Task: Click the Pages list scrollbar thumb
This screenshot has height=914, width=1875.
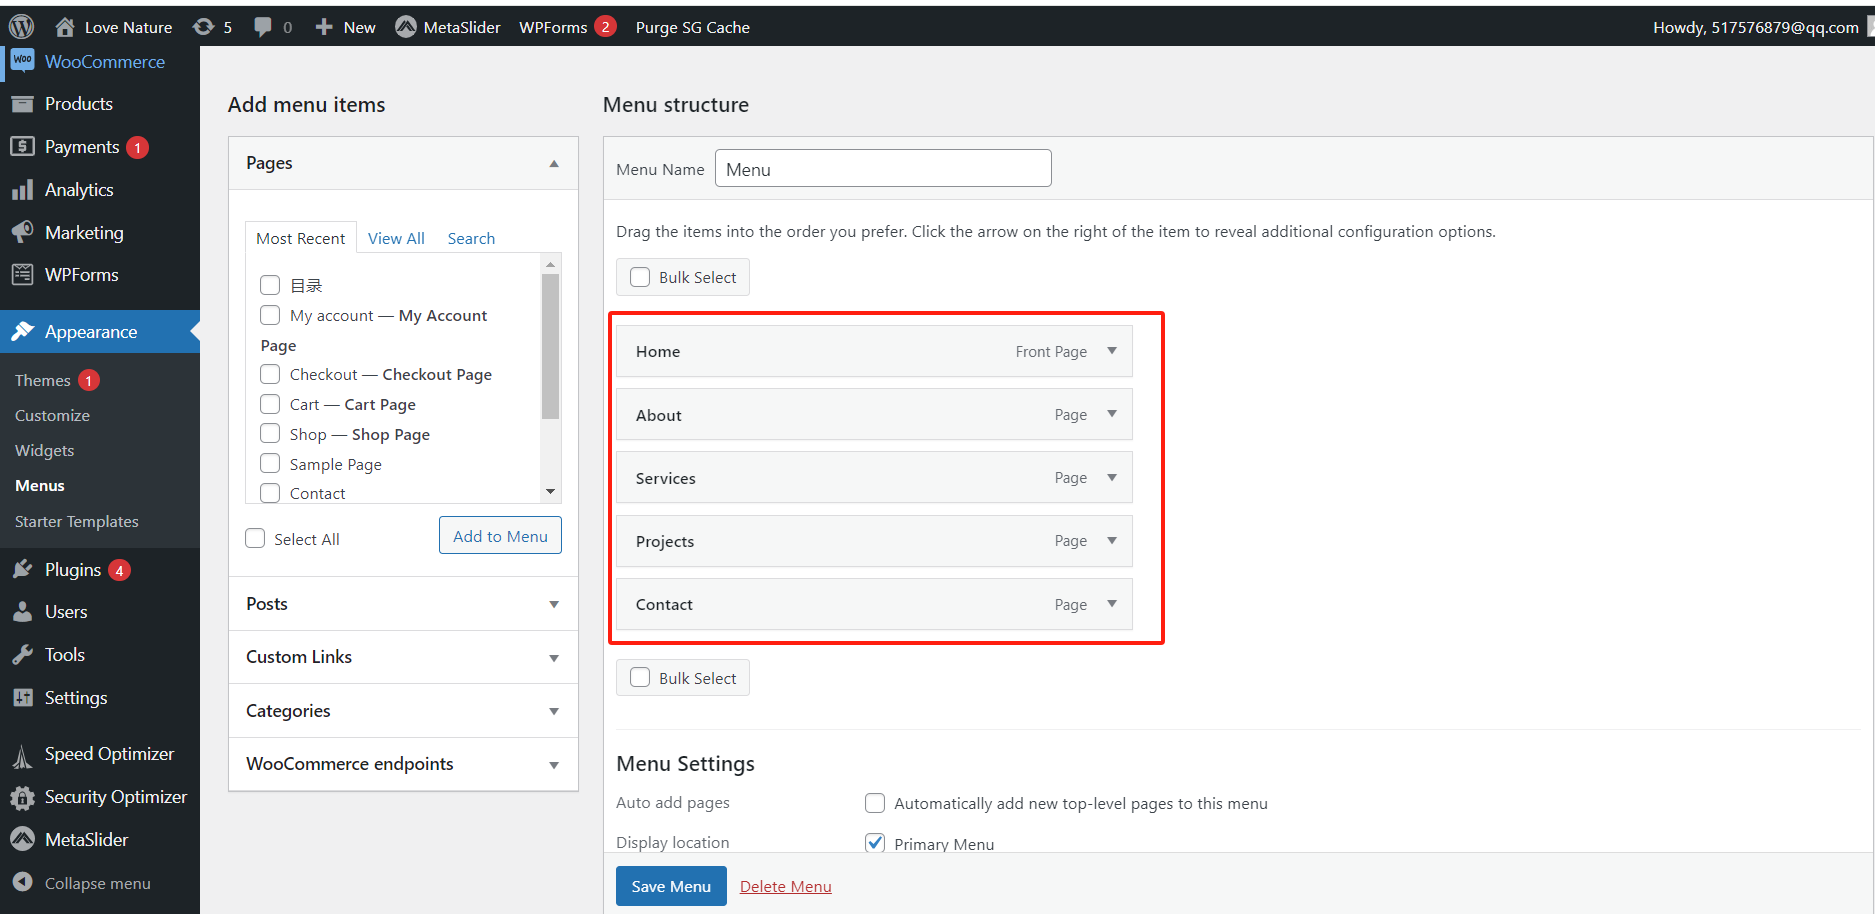Action: [x=550, y=346]
